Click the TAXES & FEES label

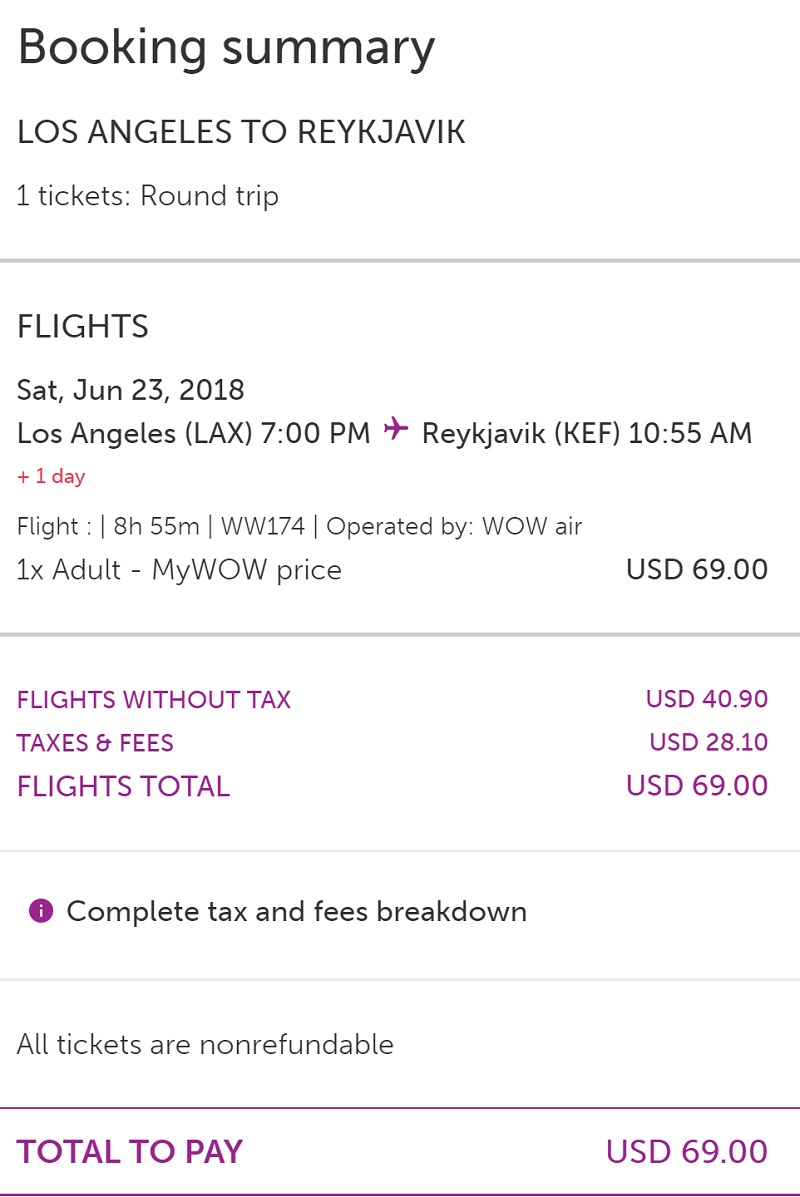coord(95,743)
